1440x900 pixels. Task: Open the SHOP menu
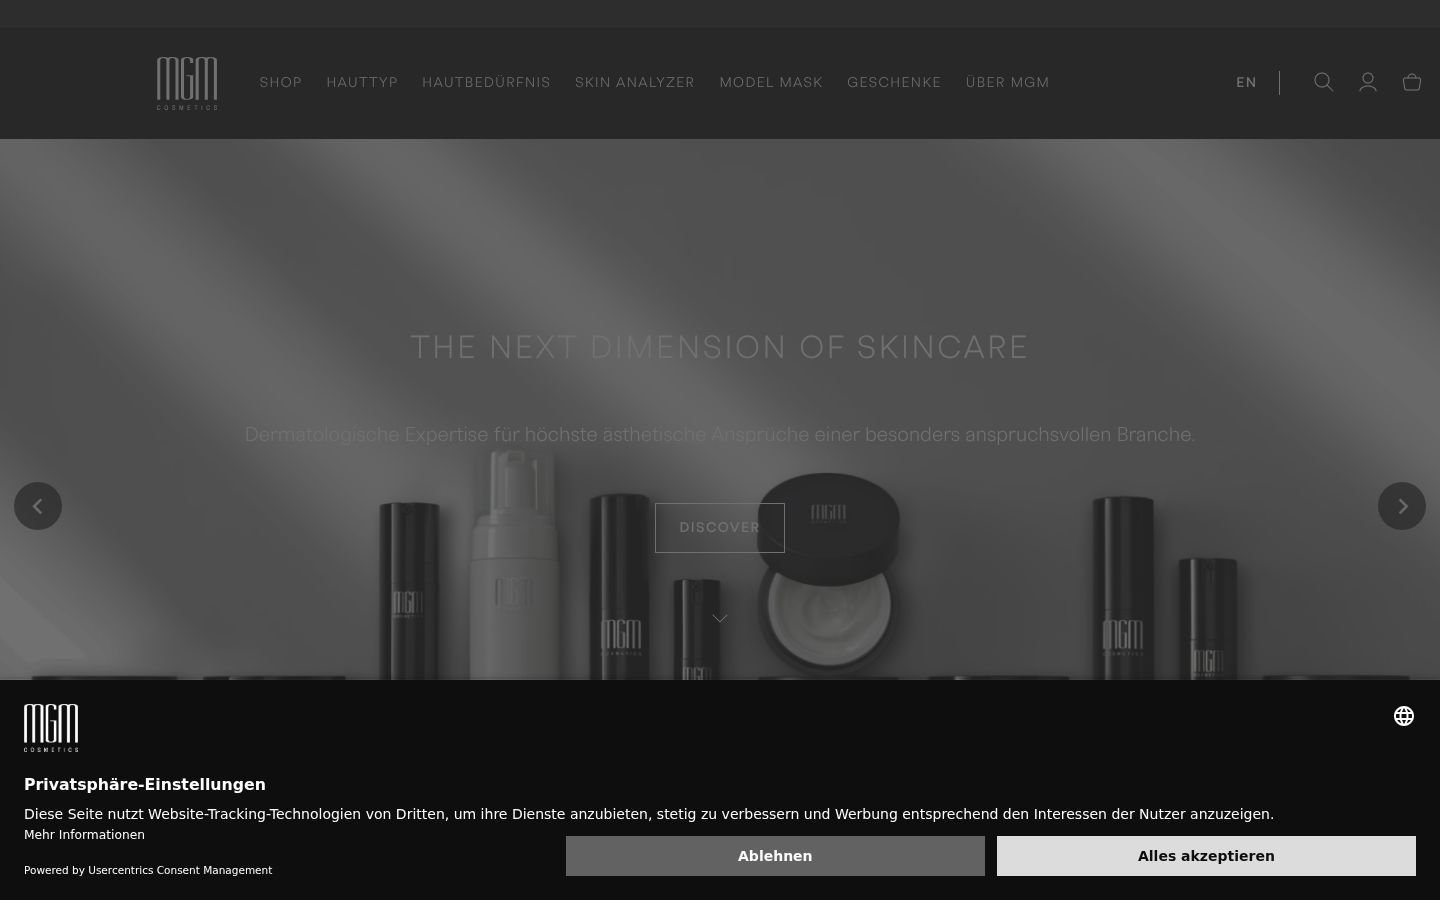point(281,82)
